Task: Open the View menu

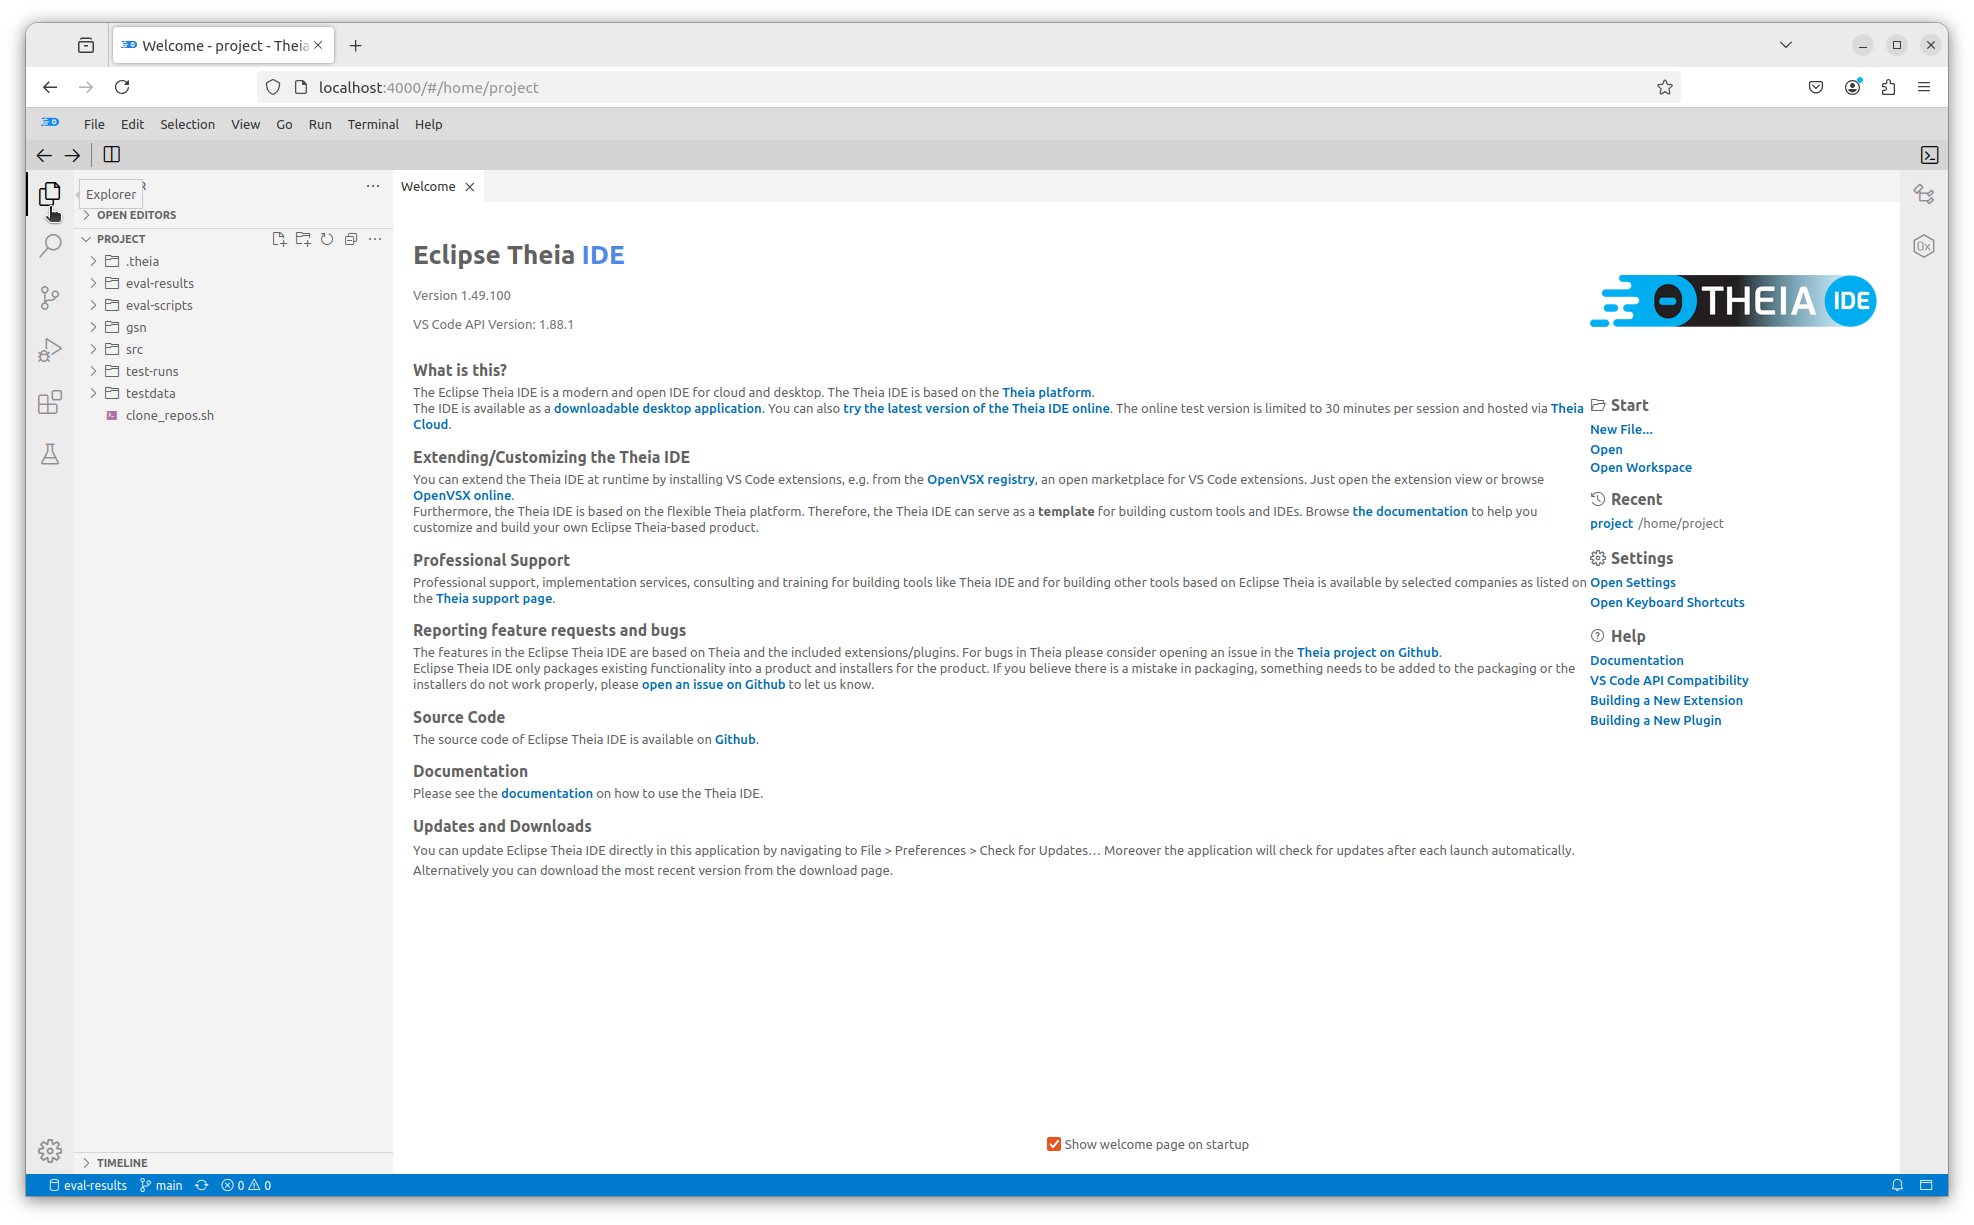Action: coord(245,124)
